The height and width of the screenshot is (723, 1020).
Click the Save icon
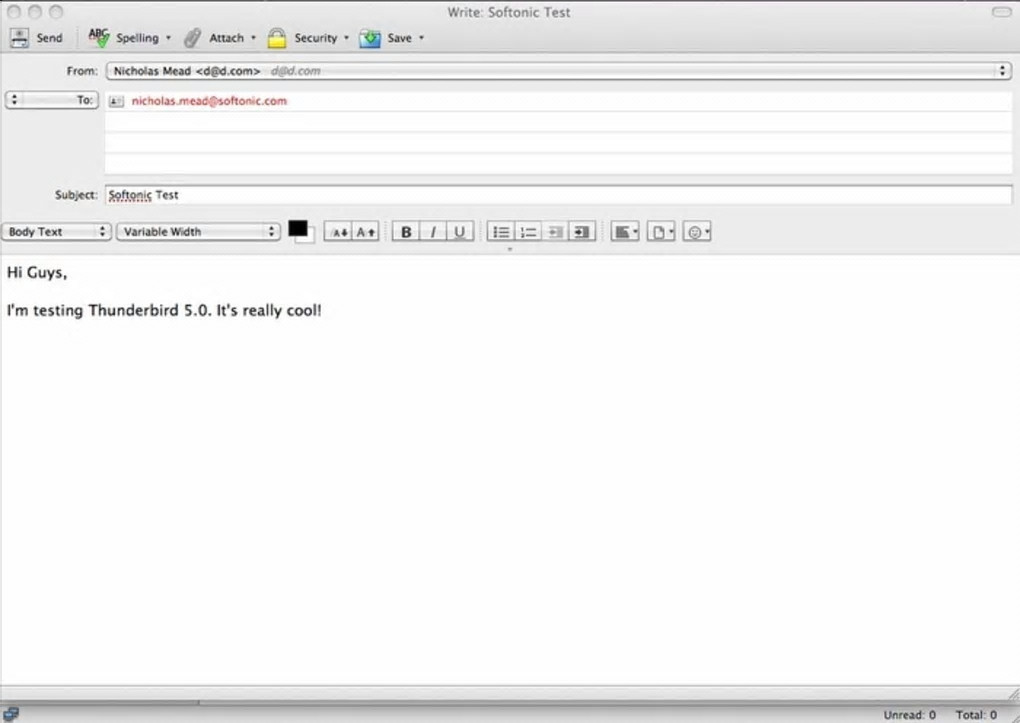coord(369,38)
